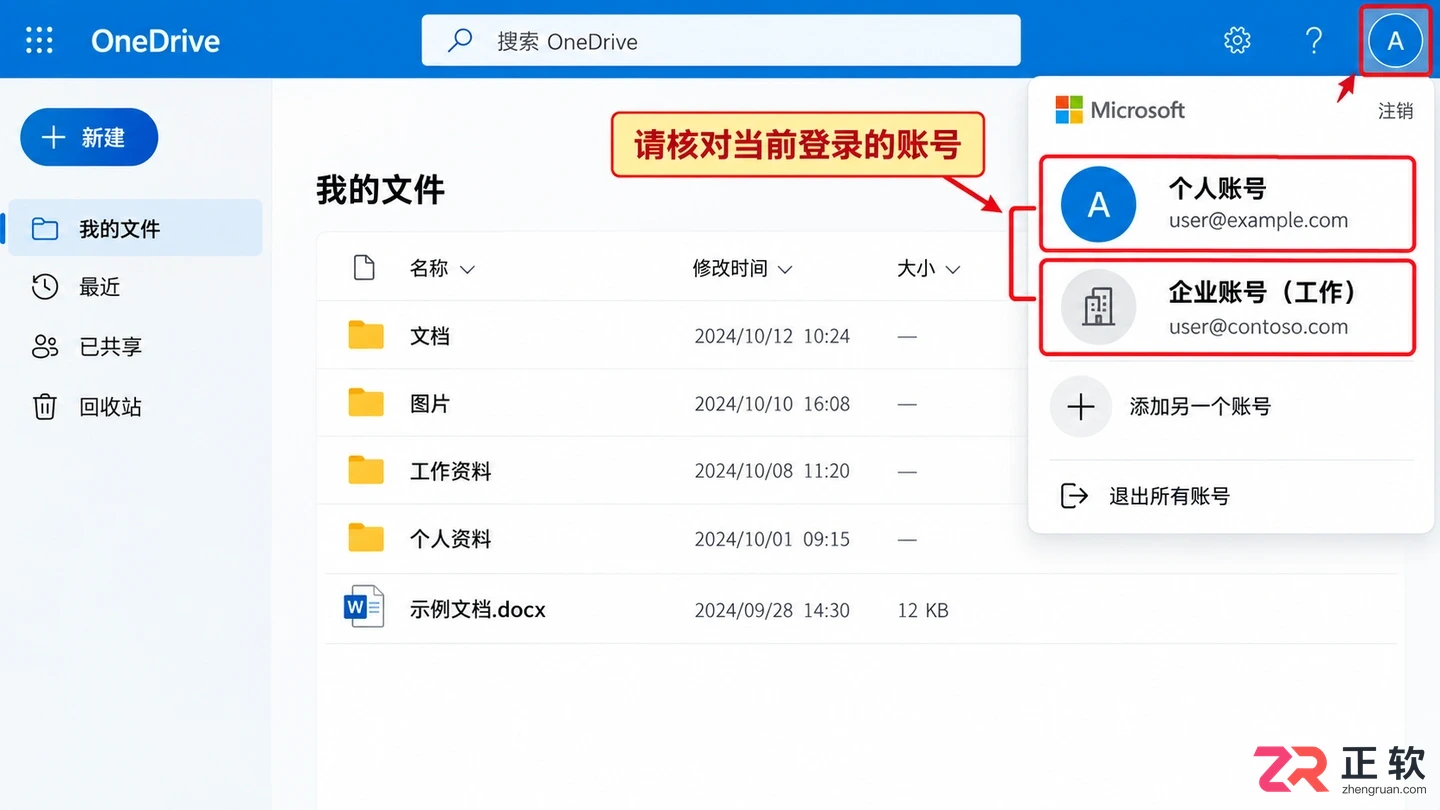Image resolution: width=1440 pixels, height=810 pixels.
Task: Open the 图片 folder name
Action: tap(430, 404)
